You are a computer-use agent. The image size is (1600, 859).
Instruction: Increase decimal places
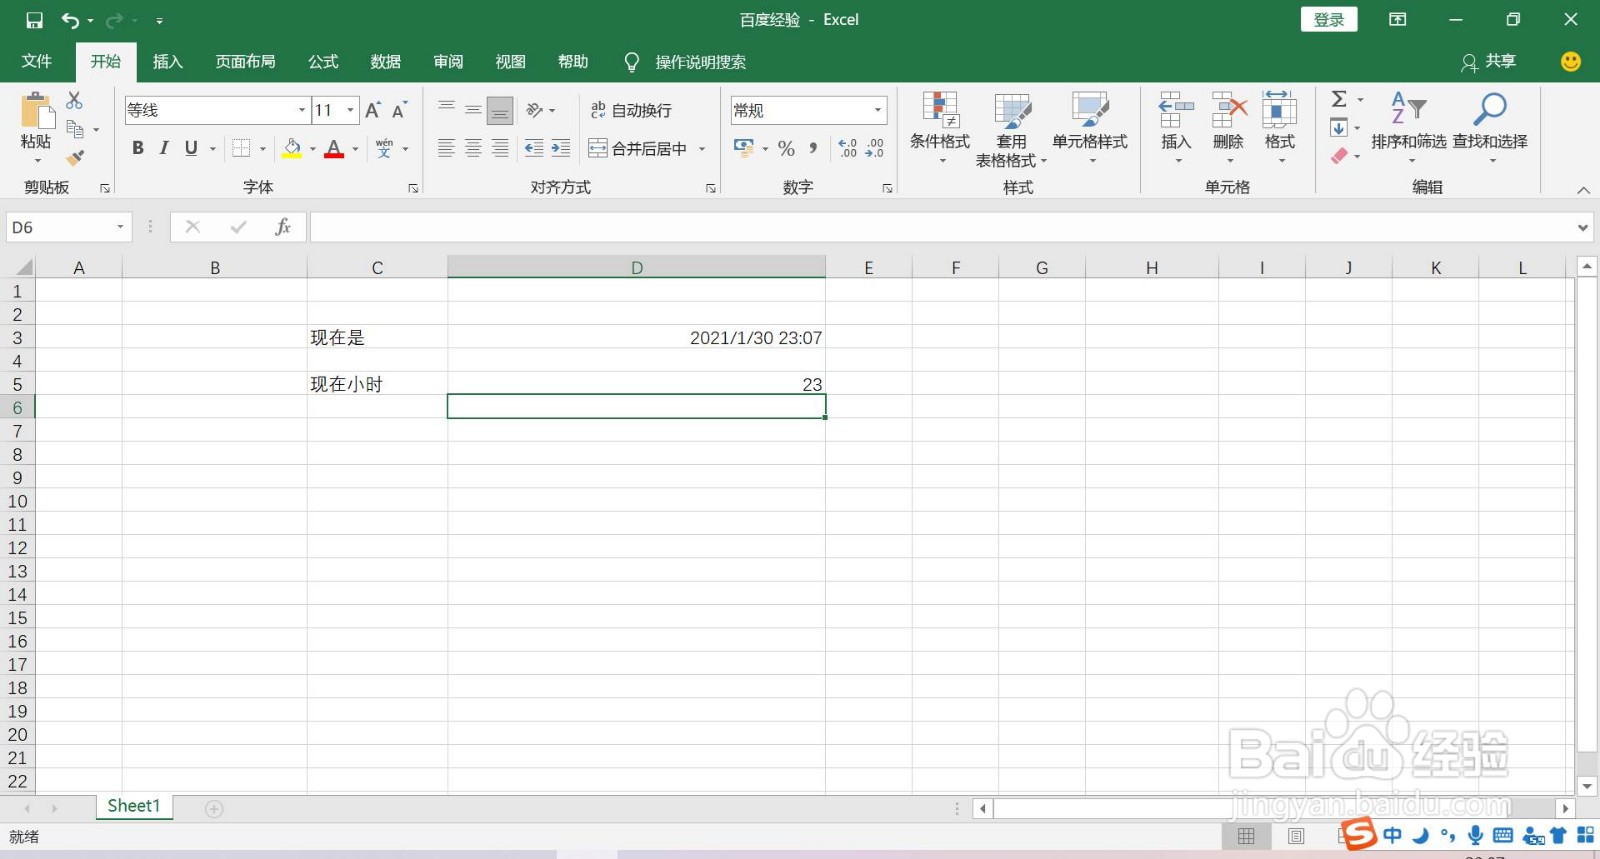(x=848, y=149)
